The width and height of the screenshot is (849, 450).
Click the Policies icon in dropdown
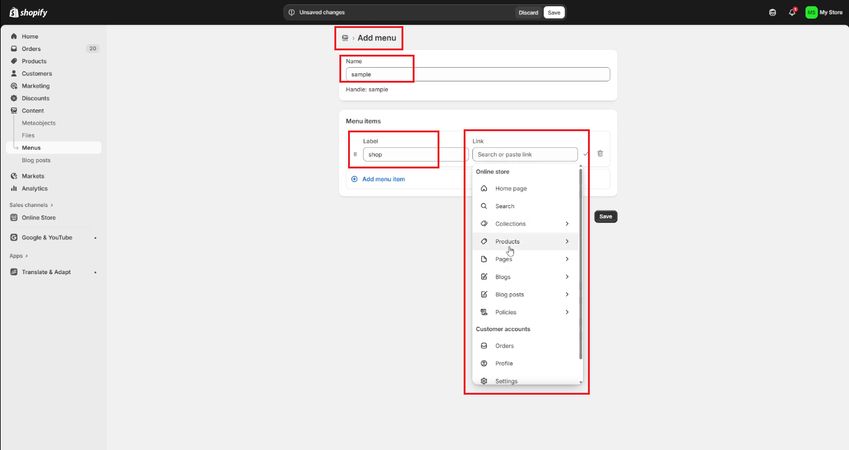click(484, 312)
